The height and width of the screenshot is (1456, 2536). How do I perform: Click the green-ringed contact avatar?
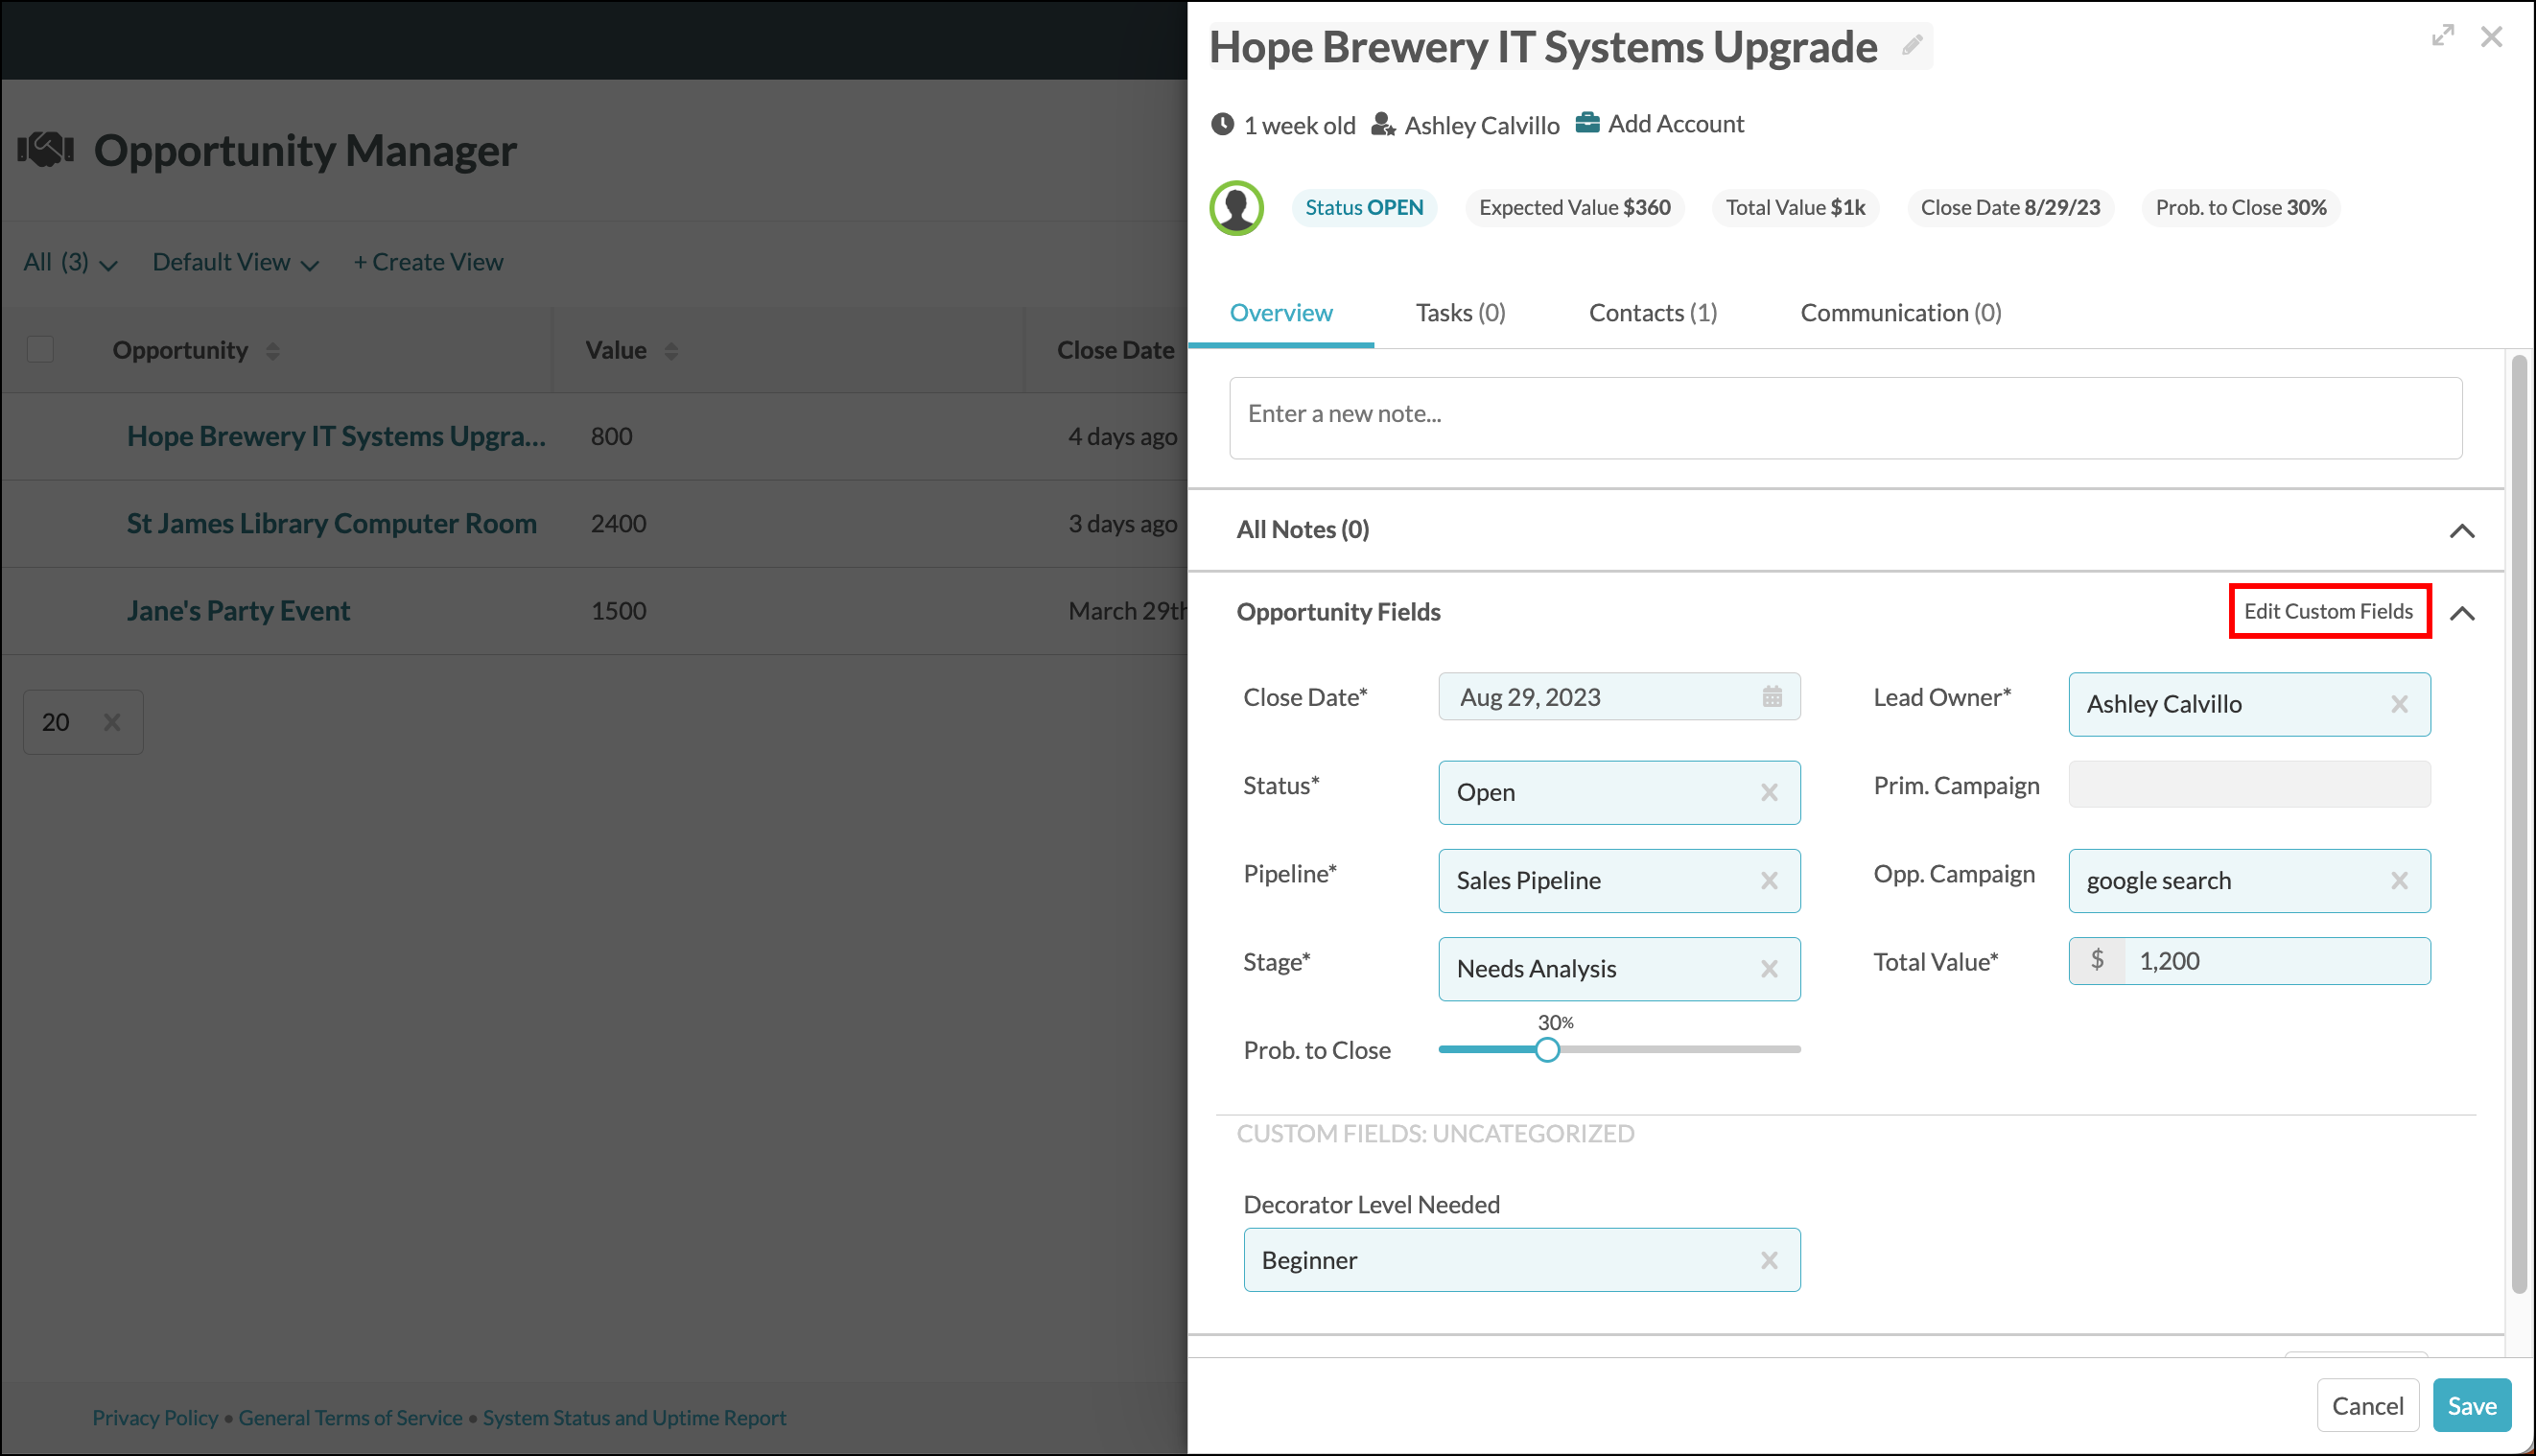1237,208
